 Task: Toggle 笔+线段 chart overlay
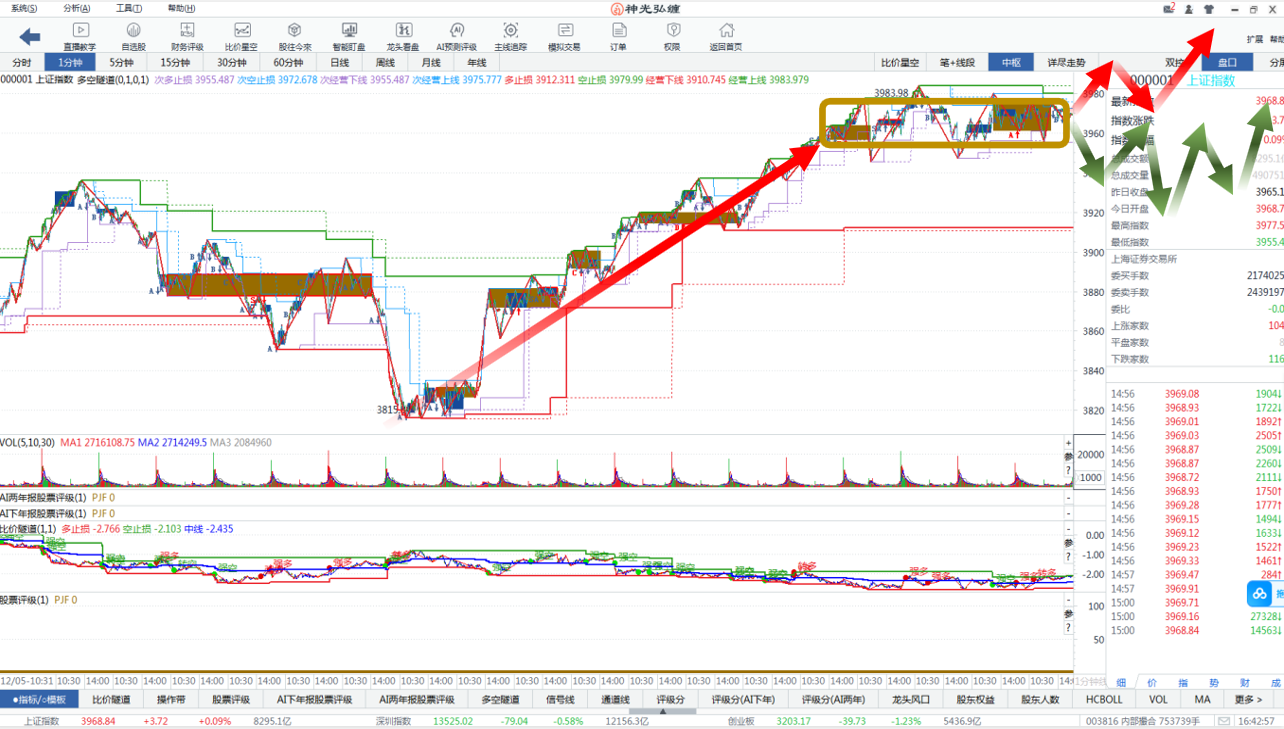(x=957, y=62)
